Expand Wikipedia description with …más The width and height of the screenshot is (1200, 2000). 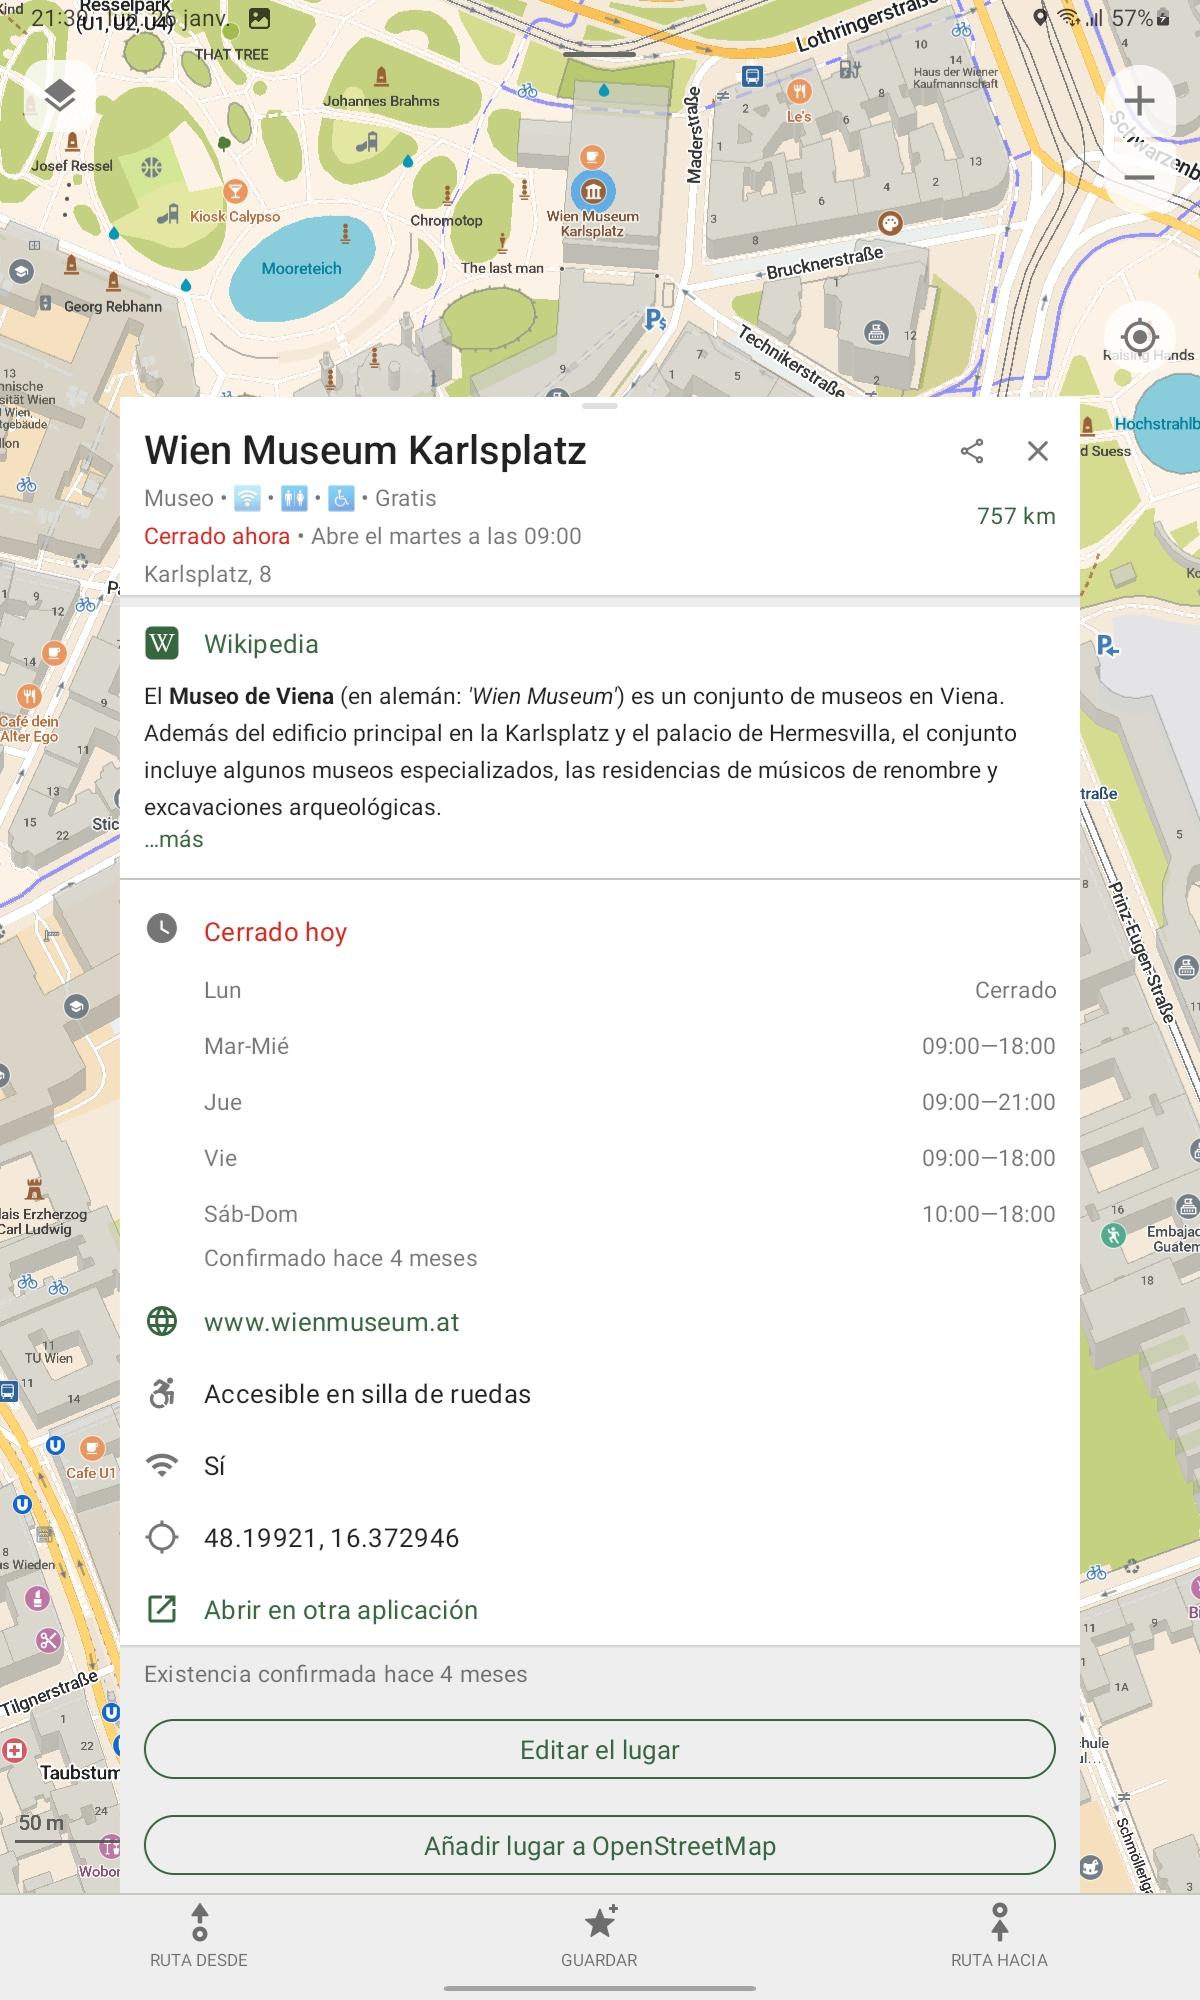174,840
